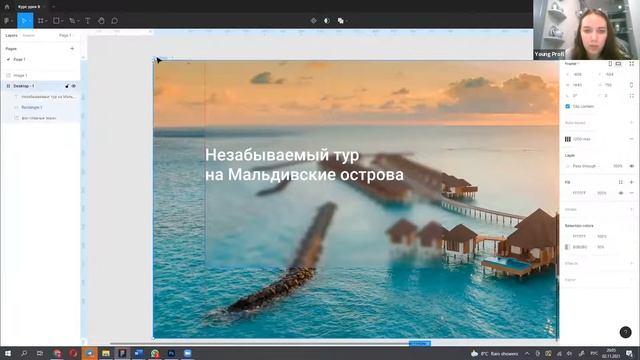Click the home icon in tab bar

click(x=7, y=7)
